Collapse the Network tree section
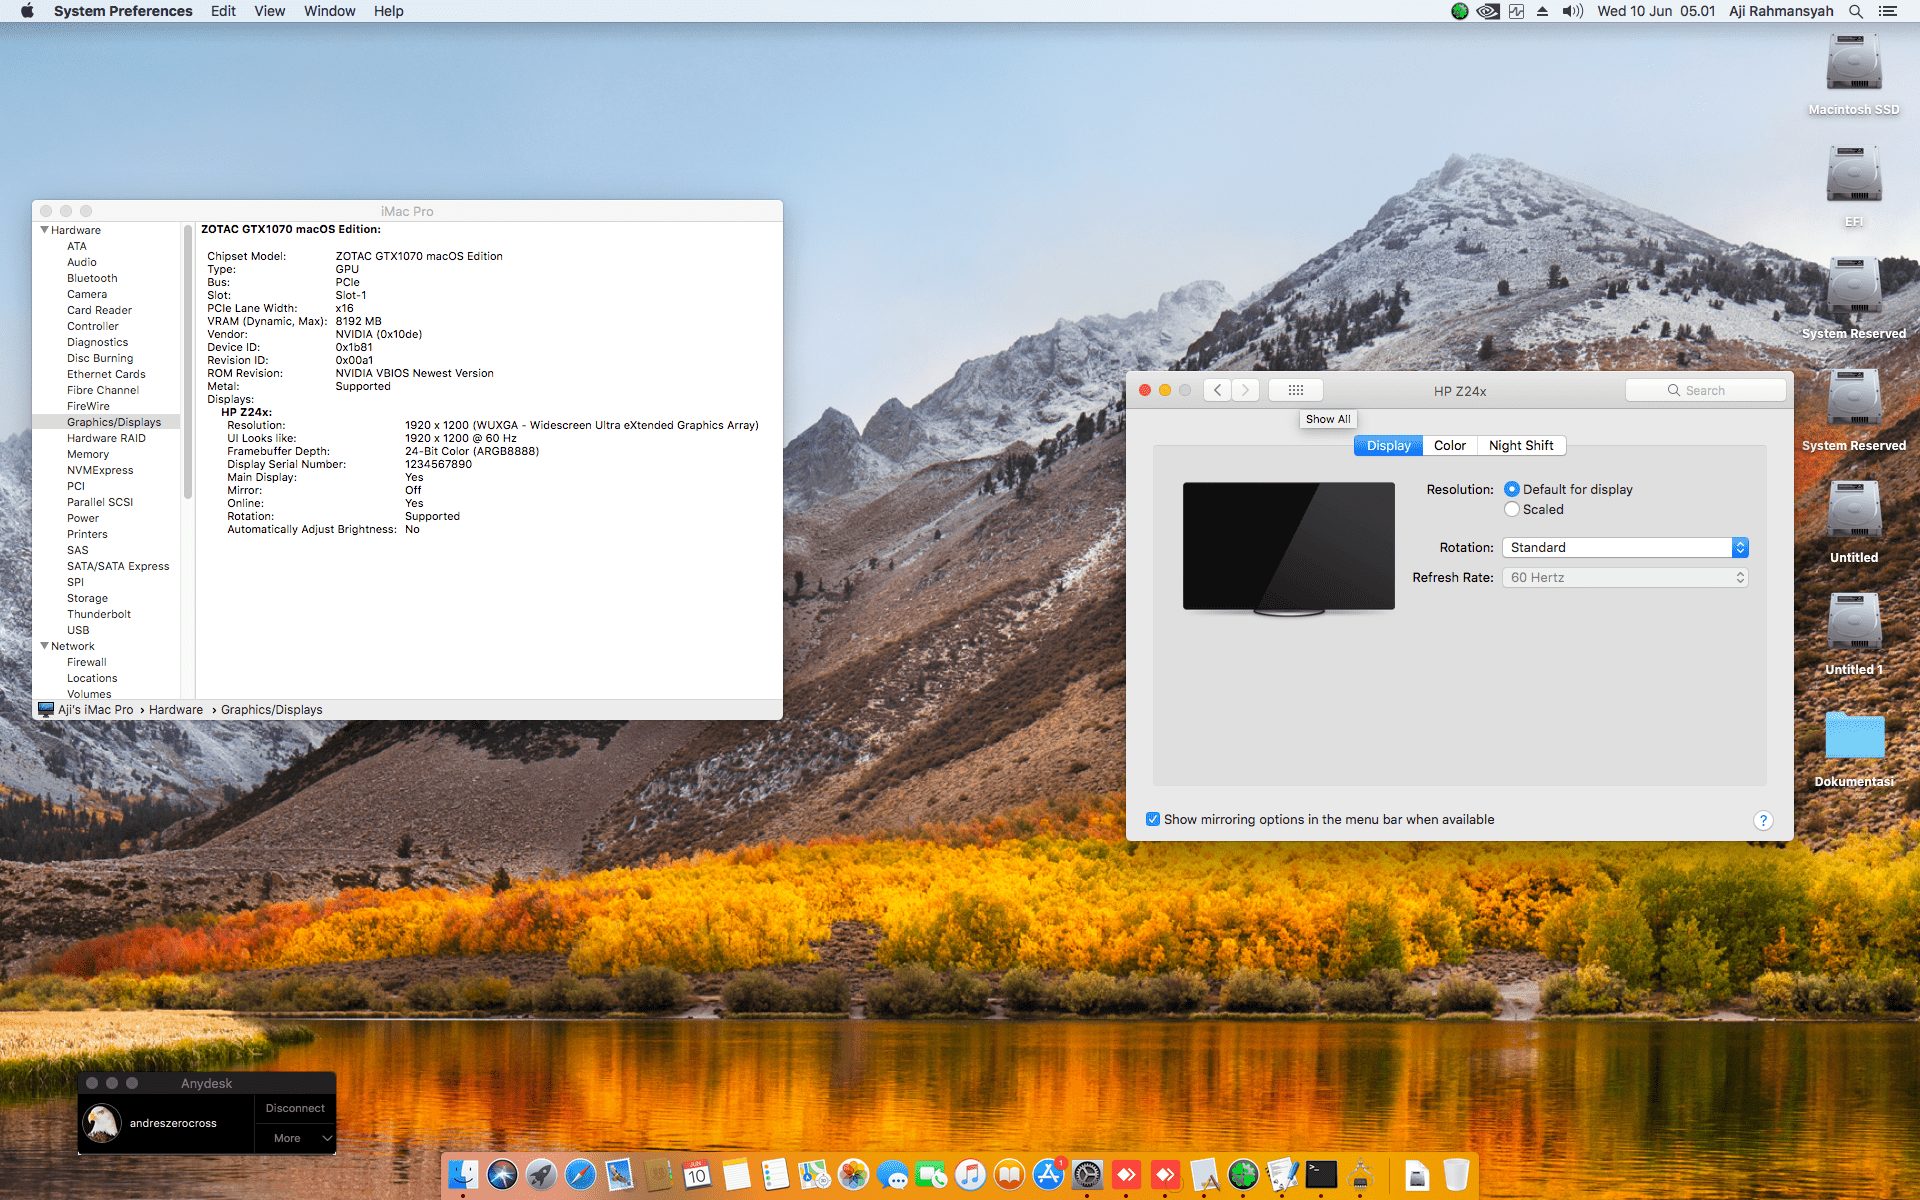 [x=44, y=646]
